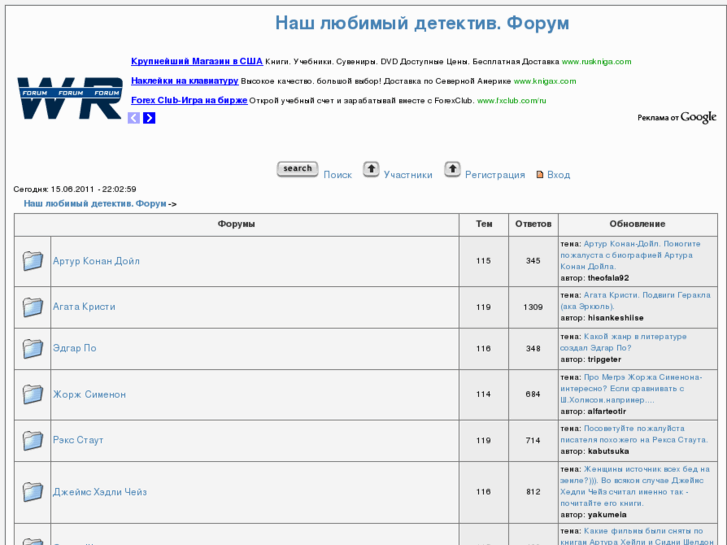The width and height of the screenshot is (727, 545).
Task: Click the folder icon beside Артур Конан Дойл
Action: tap(33, 261)
